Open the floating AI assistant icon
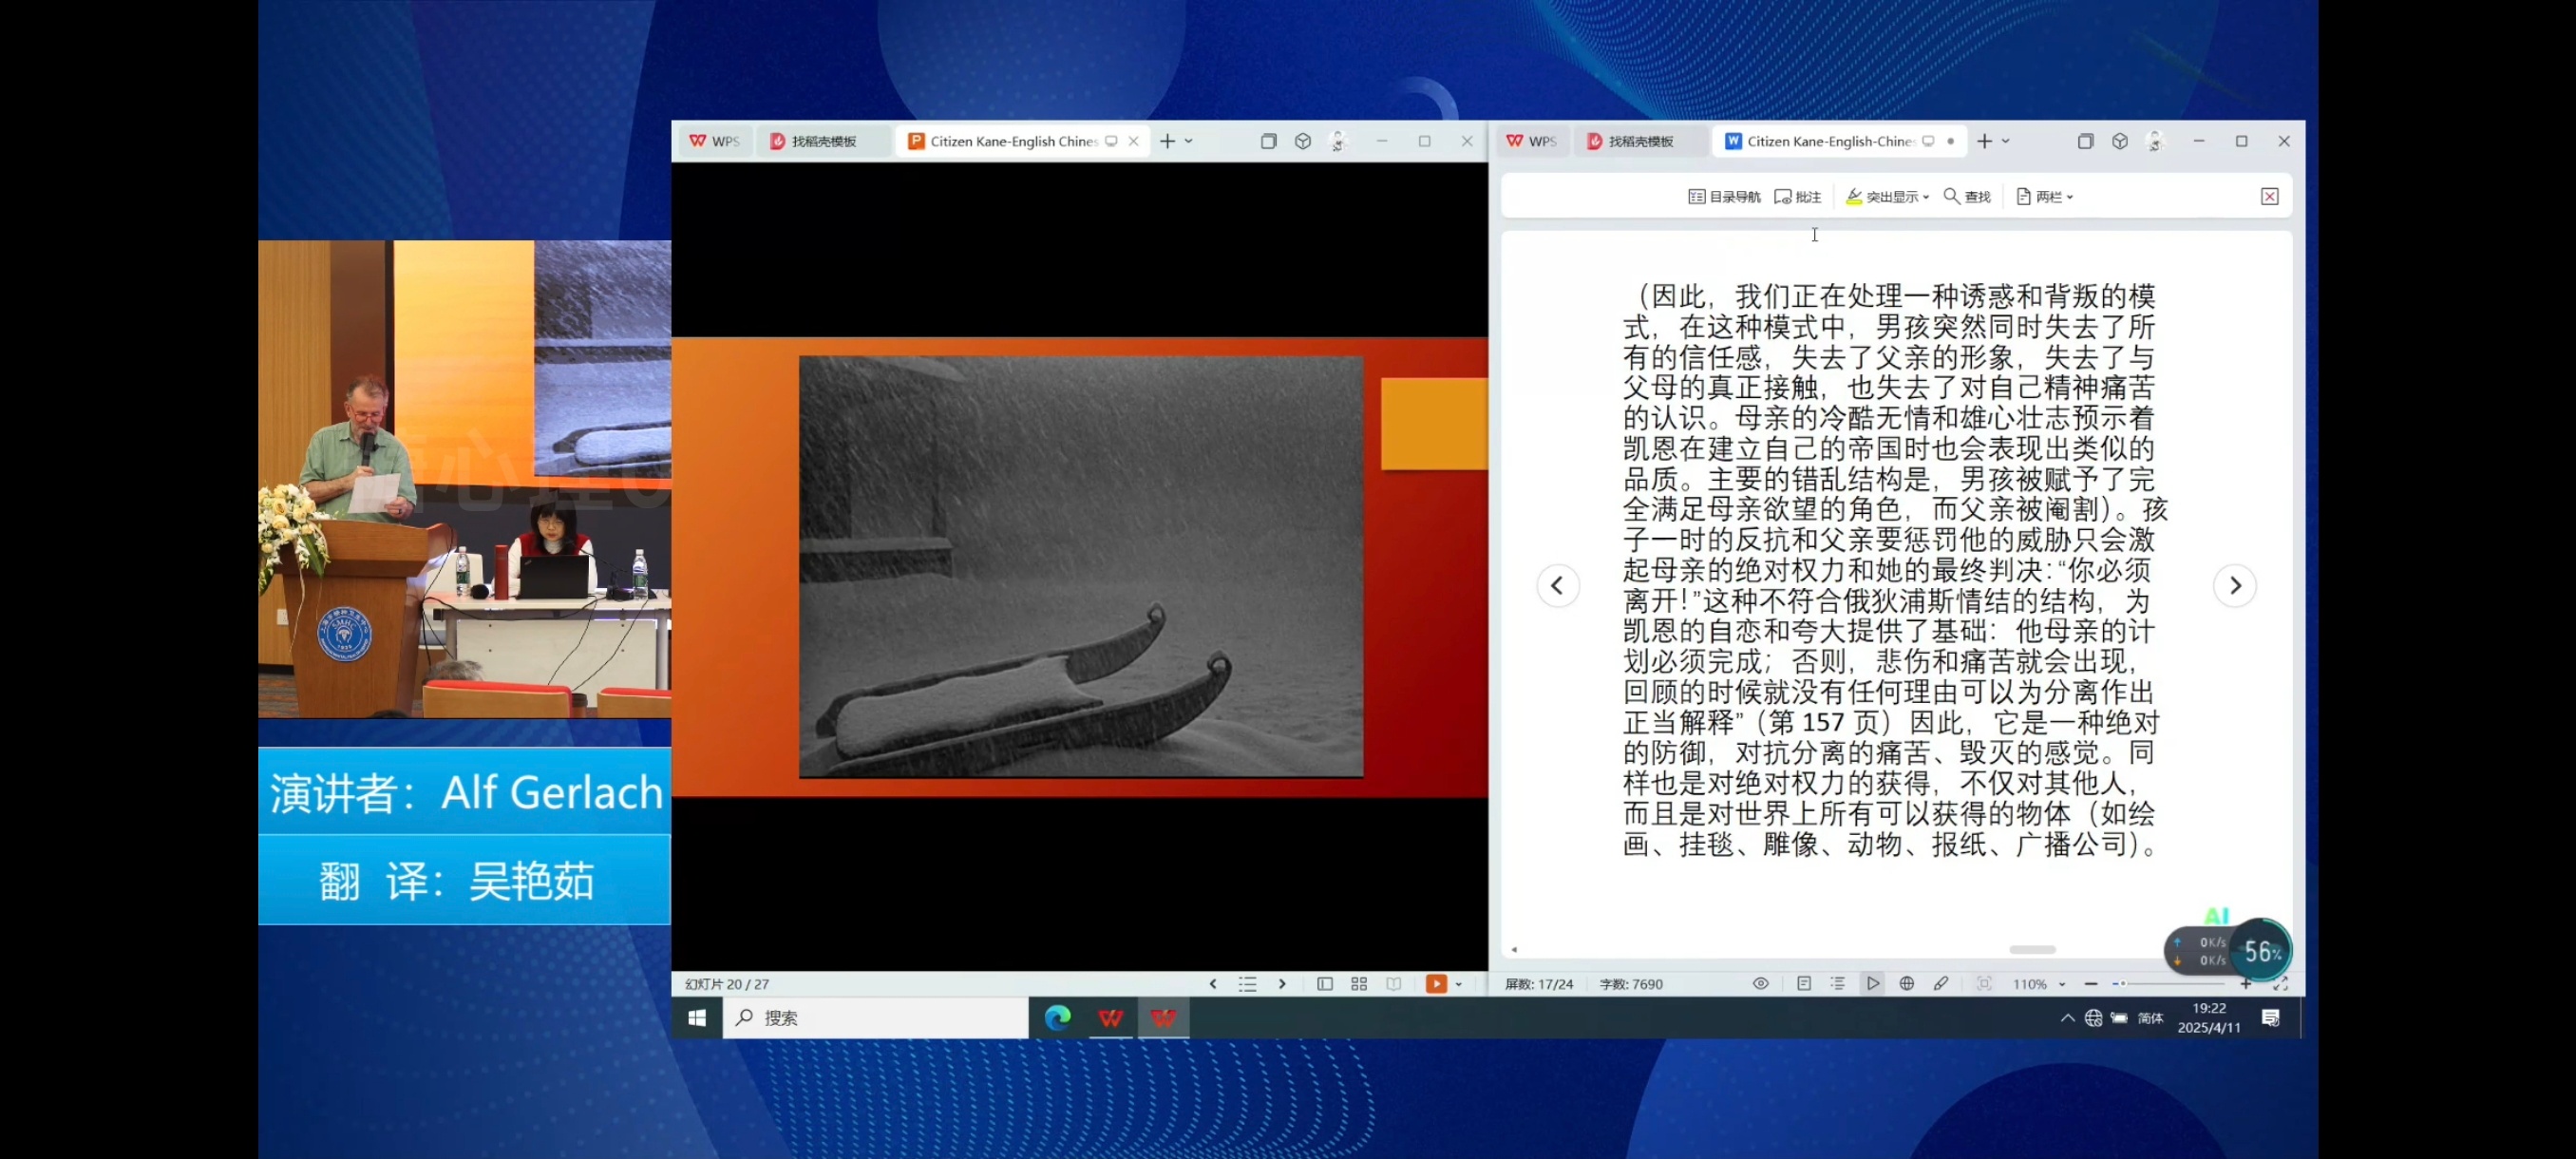 pyautogui.click(x=2217, y=915)
